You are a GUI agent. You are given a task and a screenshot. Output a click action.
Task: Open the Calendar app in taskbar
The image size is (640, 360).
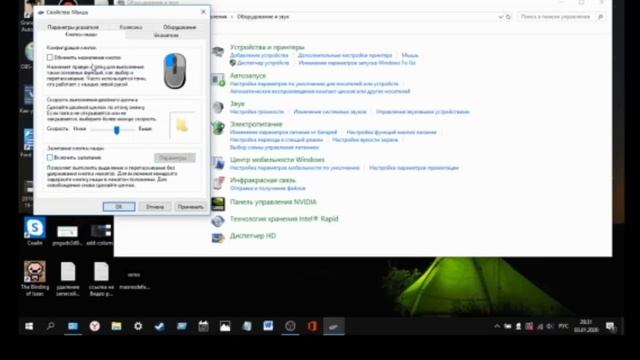click(203, 326)
